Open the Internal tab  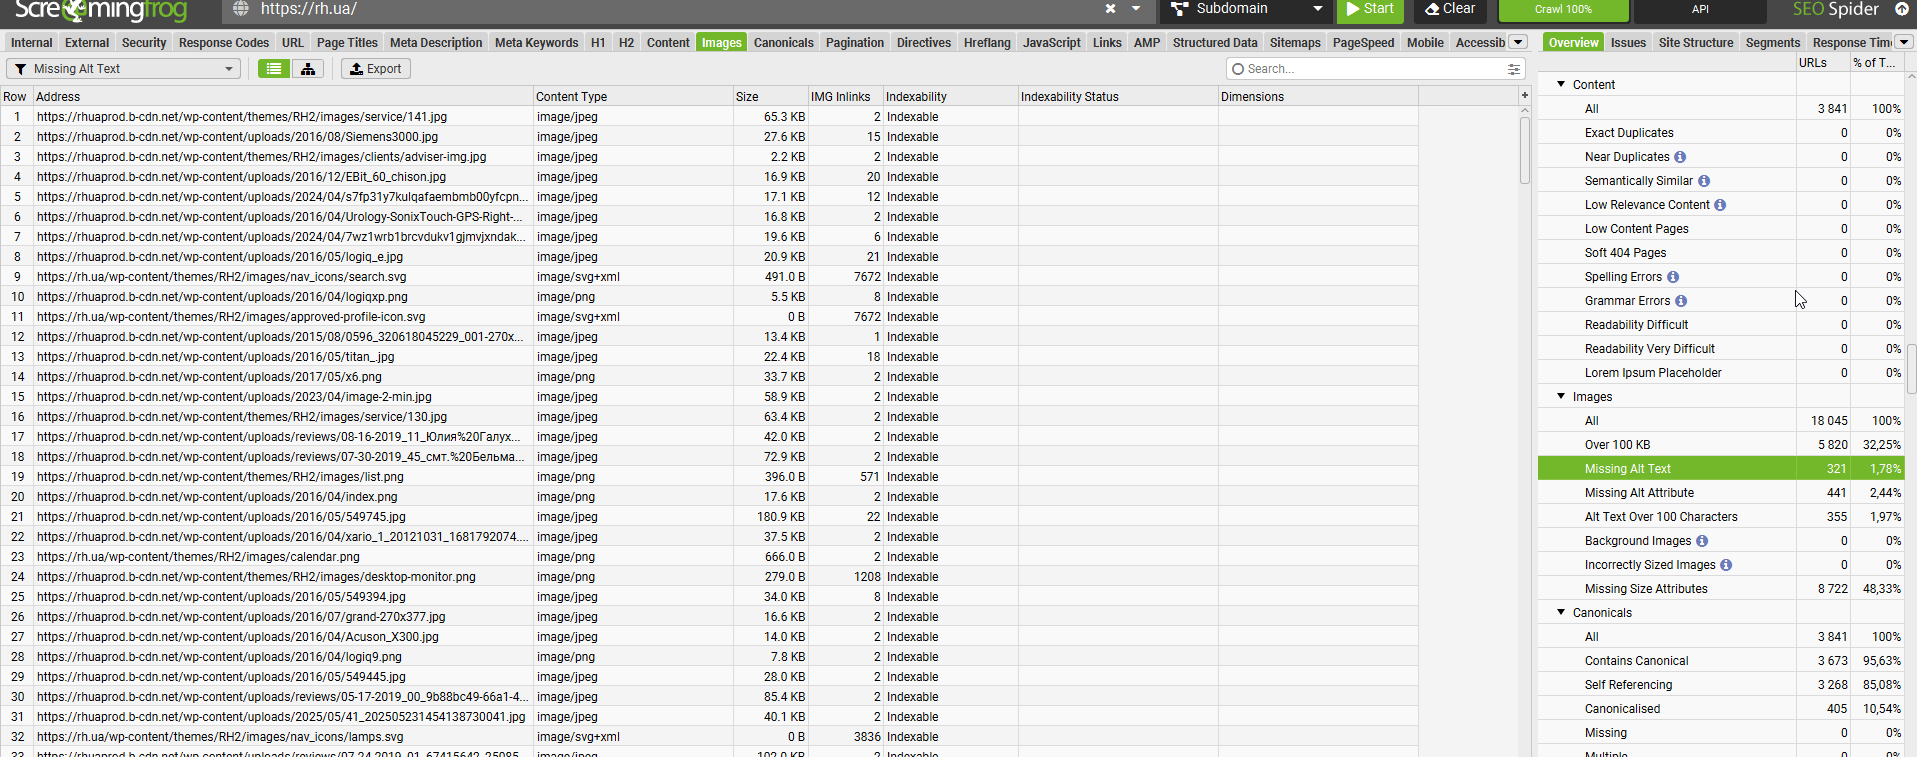[32, 43]
